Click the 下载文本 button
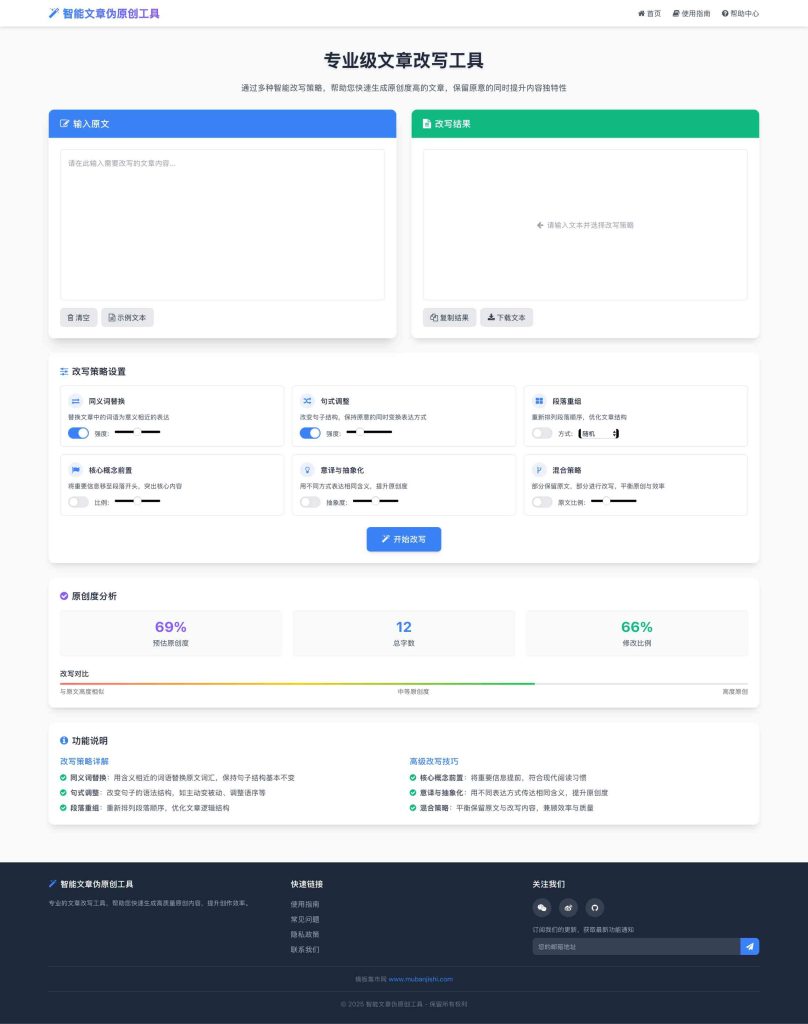Viewport: 808px width, 1024px height. click(507, 317)
